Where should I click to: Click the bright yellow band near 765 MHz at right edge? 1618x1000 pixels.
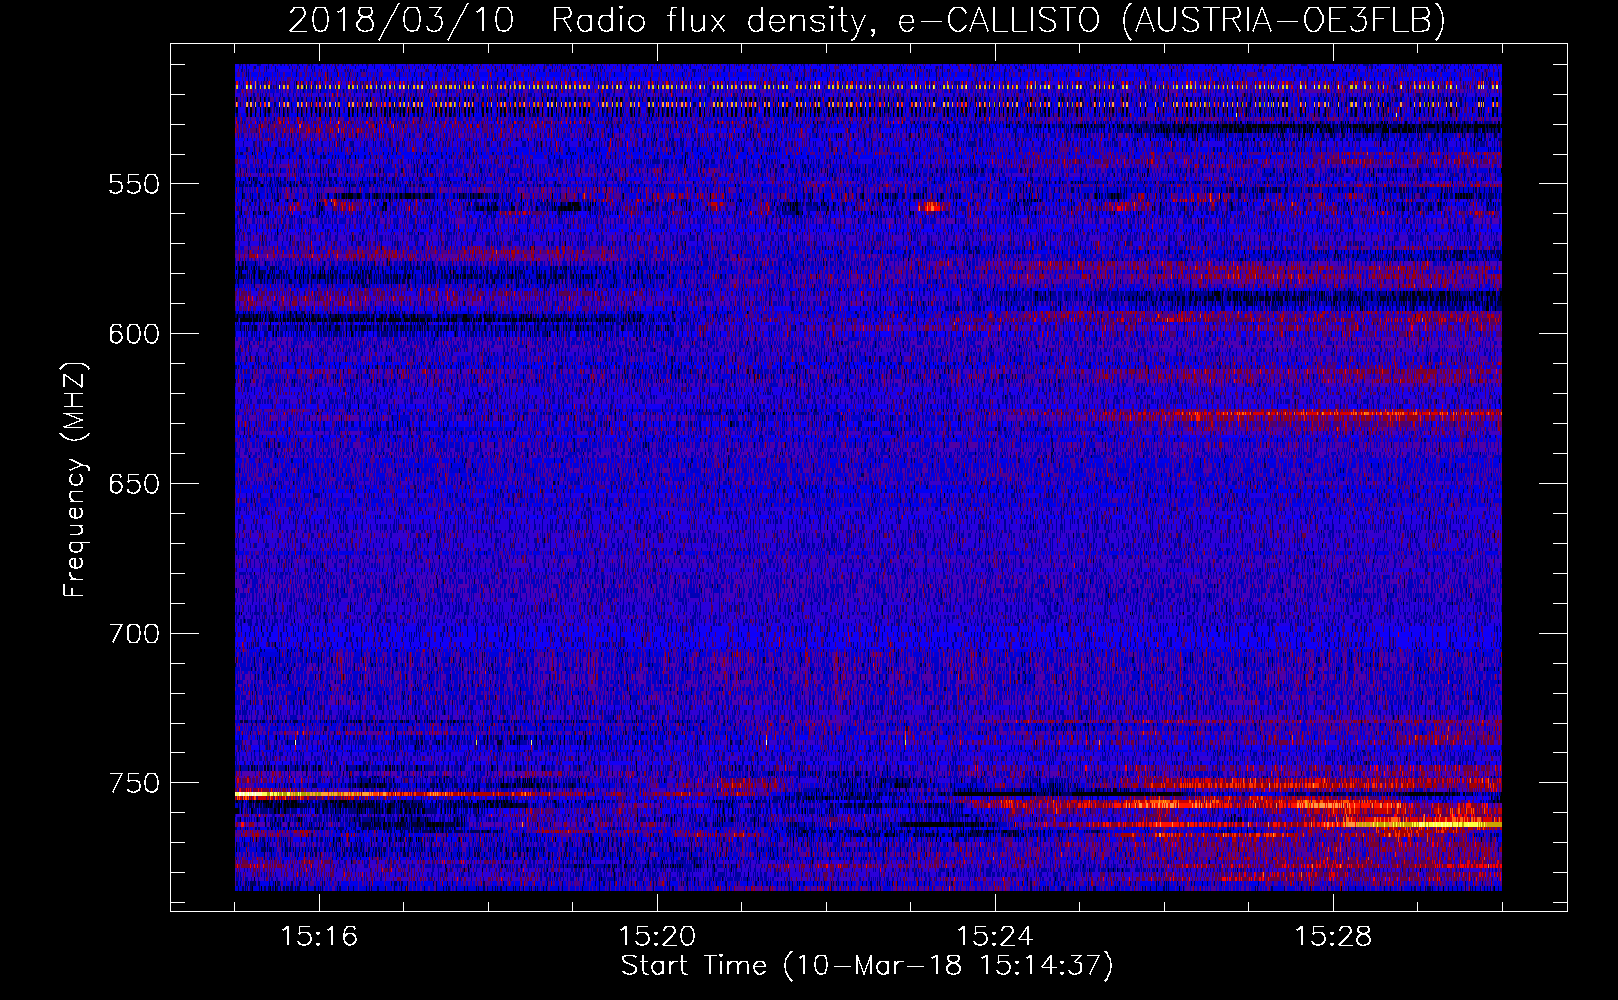tap(1420, 824)
